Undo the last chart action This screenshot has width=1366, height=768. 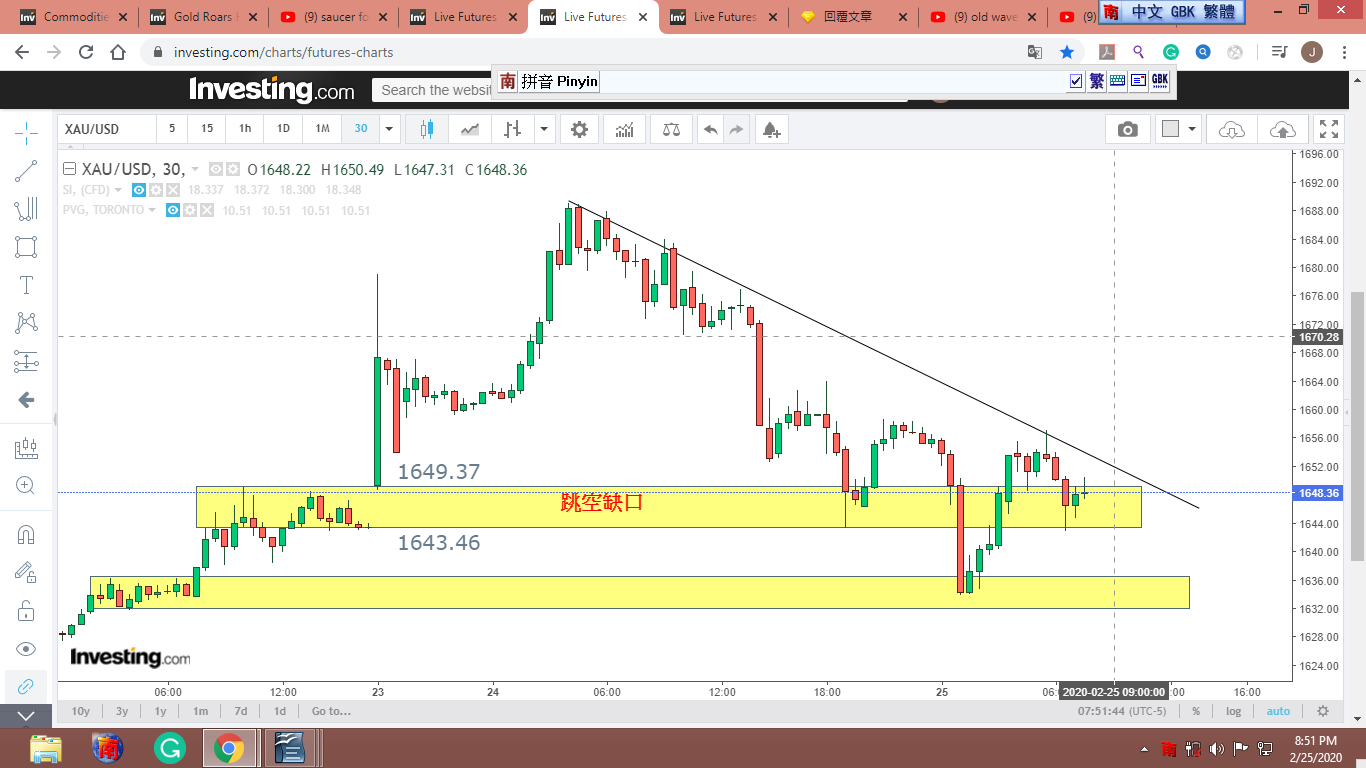tap(710, 129)
